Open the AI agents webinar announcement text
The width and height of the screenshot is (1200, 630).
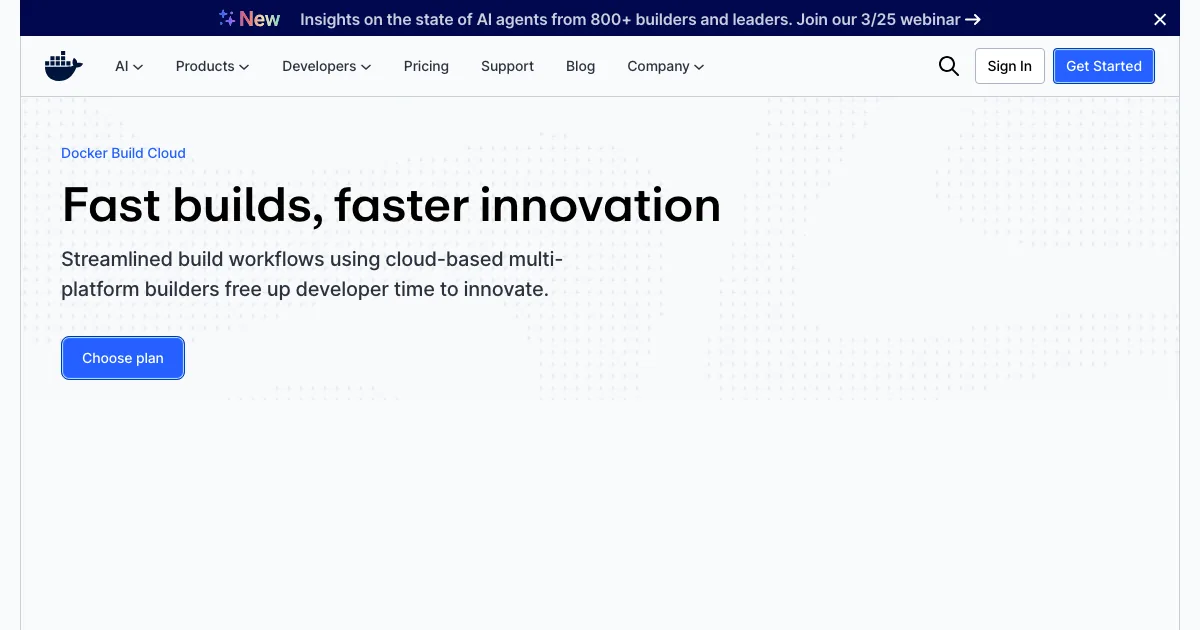pyautogui.click(x=630, y=19)
